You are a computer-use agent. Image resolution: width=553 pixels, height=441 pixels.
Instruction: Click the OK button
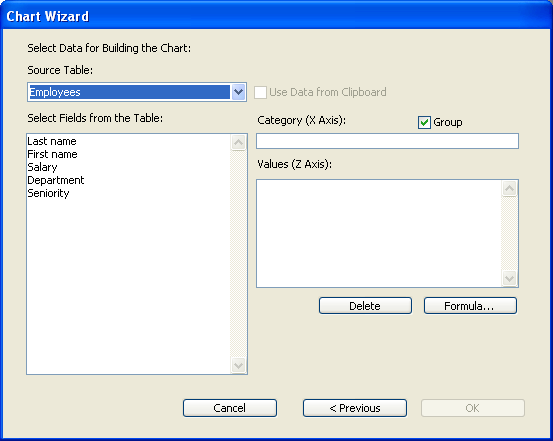473,408
